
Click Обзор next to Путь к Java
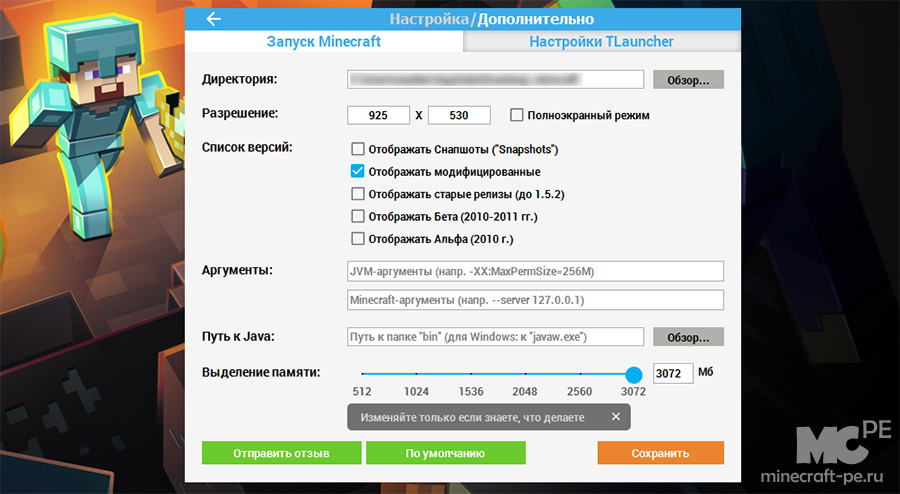[x=688, y=337]
